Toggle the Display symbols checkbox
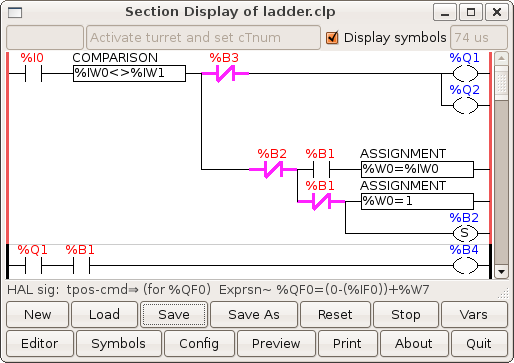 point(332,37)
